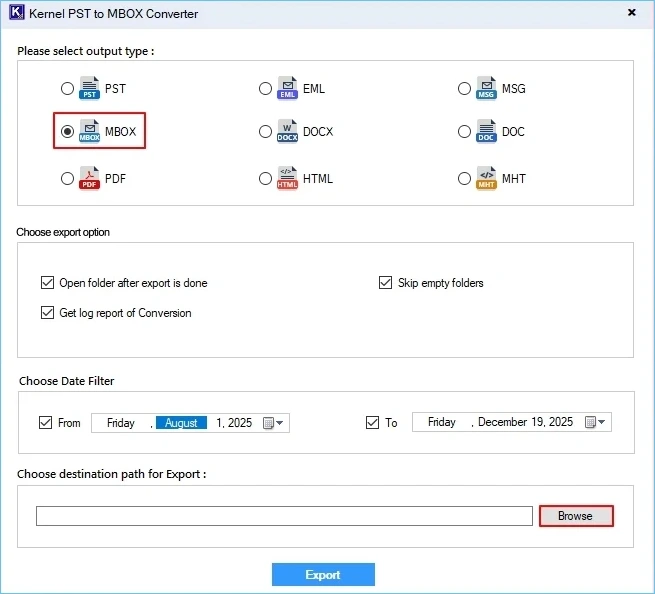
Task: Select the DOCX output type radio button
Action: click(265, 132)
